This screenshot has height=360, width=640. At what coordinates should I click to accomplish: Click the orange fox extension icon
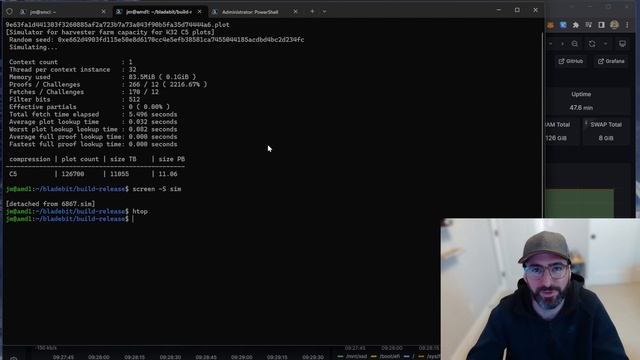pos(551,25)
